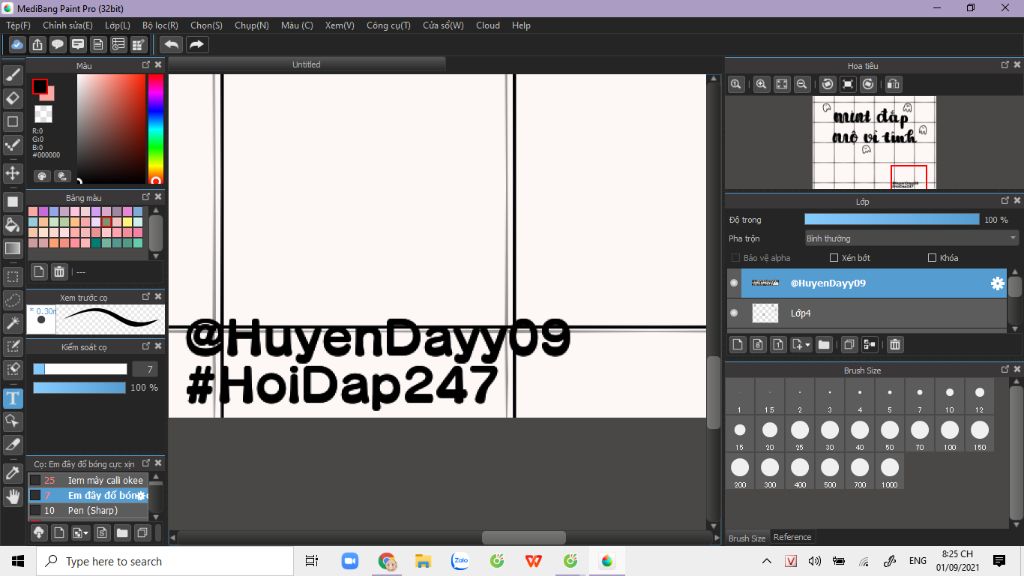Open the Untitled canvas tab
Viewport: 1024px width, 576px height.
click(306, 65)
